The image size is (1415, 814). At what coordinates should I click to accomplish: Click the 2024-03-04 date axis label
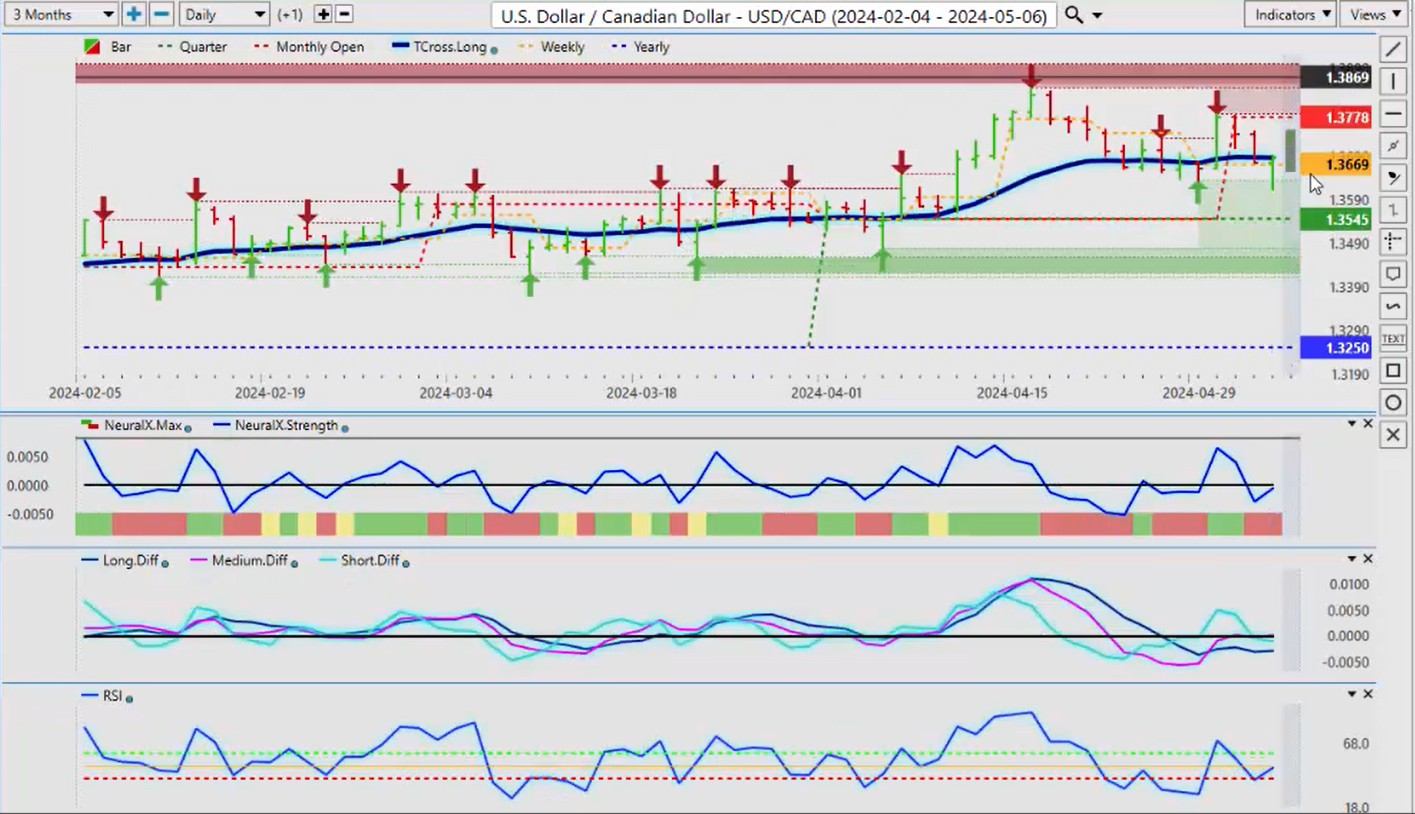coord(456,394)
